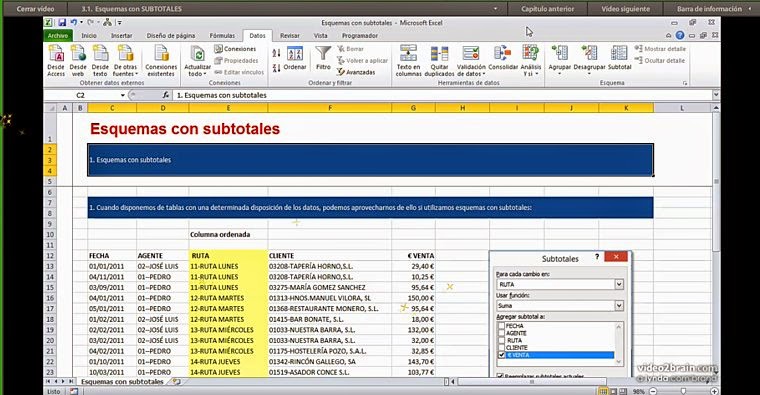Check the RUTA box in Subtotales
Image resolution: width=760 pixels, height=395 pixels.
tap(502, 341)
